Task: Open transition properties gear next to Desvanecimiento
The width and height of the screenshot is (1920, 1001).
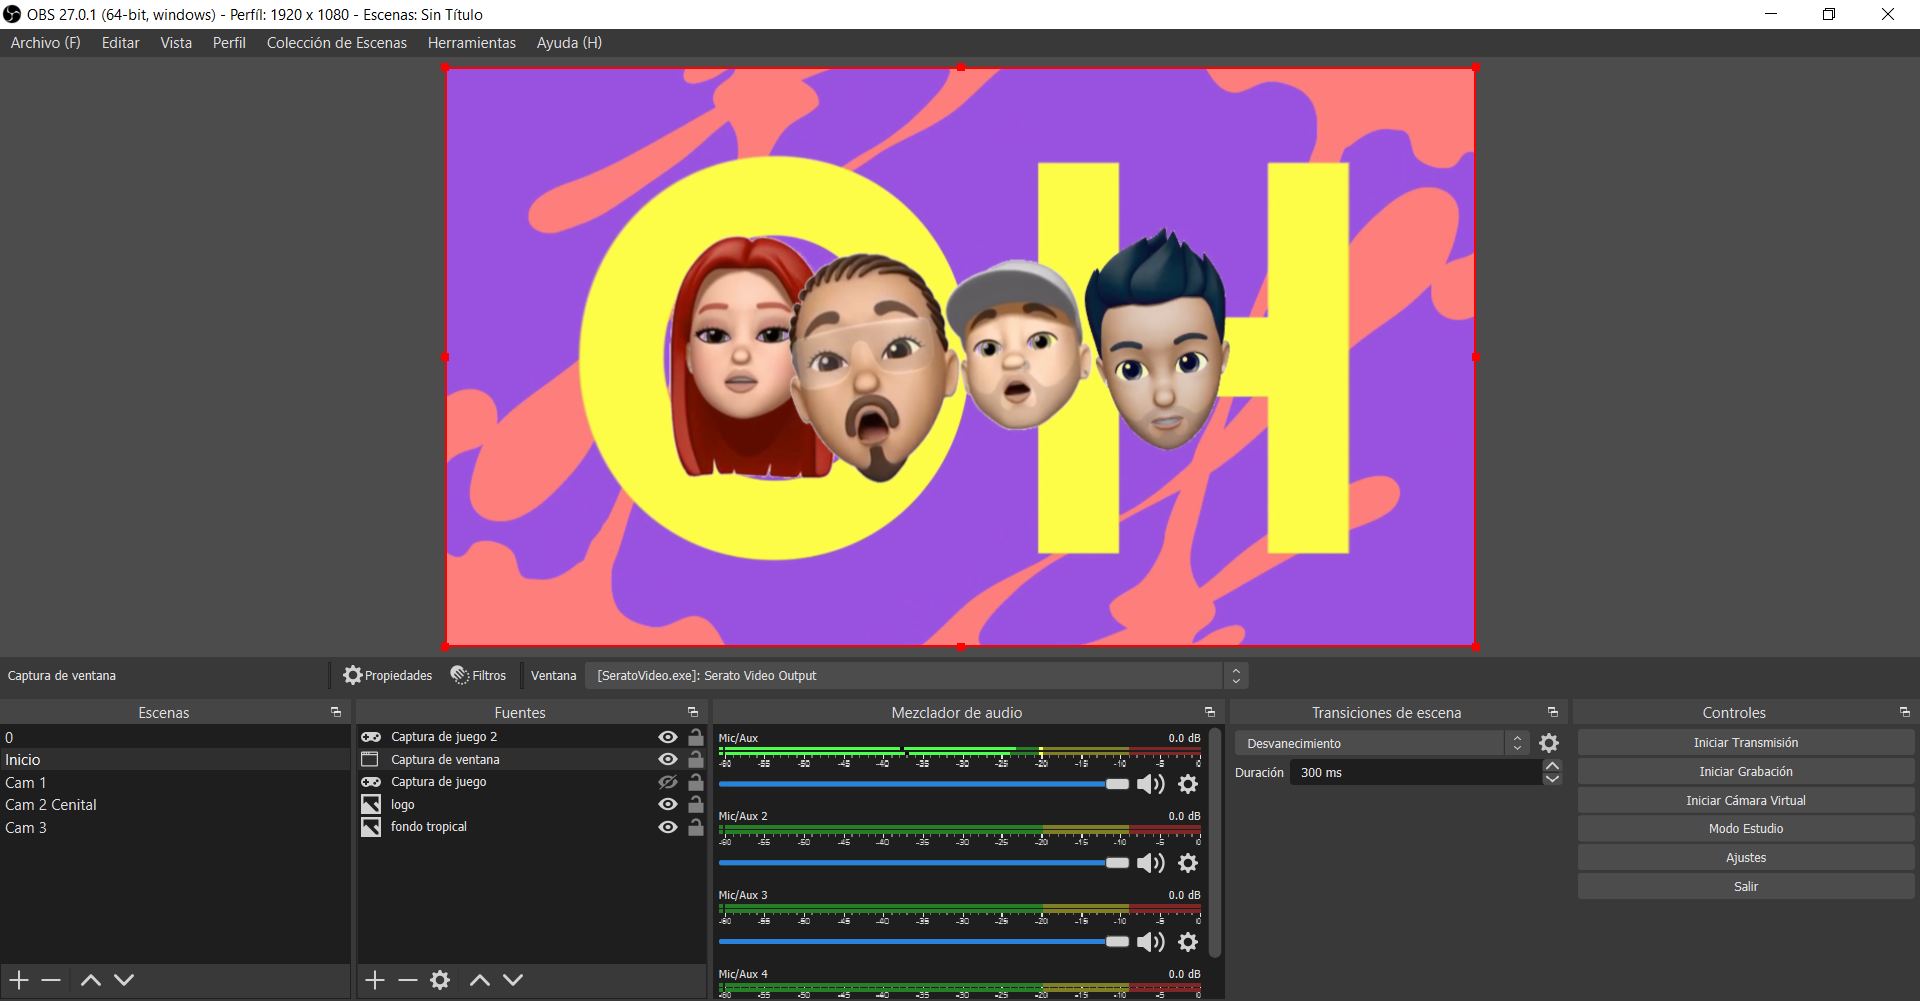Action: pyautogui.click(x=1549, y=743)
